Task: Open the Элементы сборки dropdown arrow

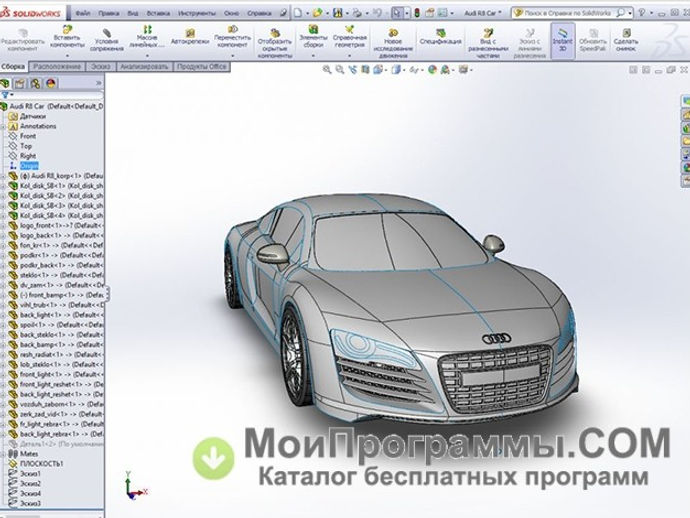Action: (313, 56)
